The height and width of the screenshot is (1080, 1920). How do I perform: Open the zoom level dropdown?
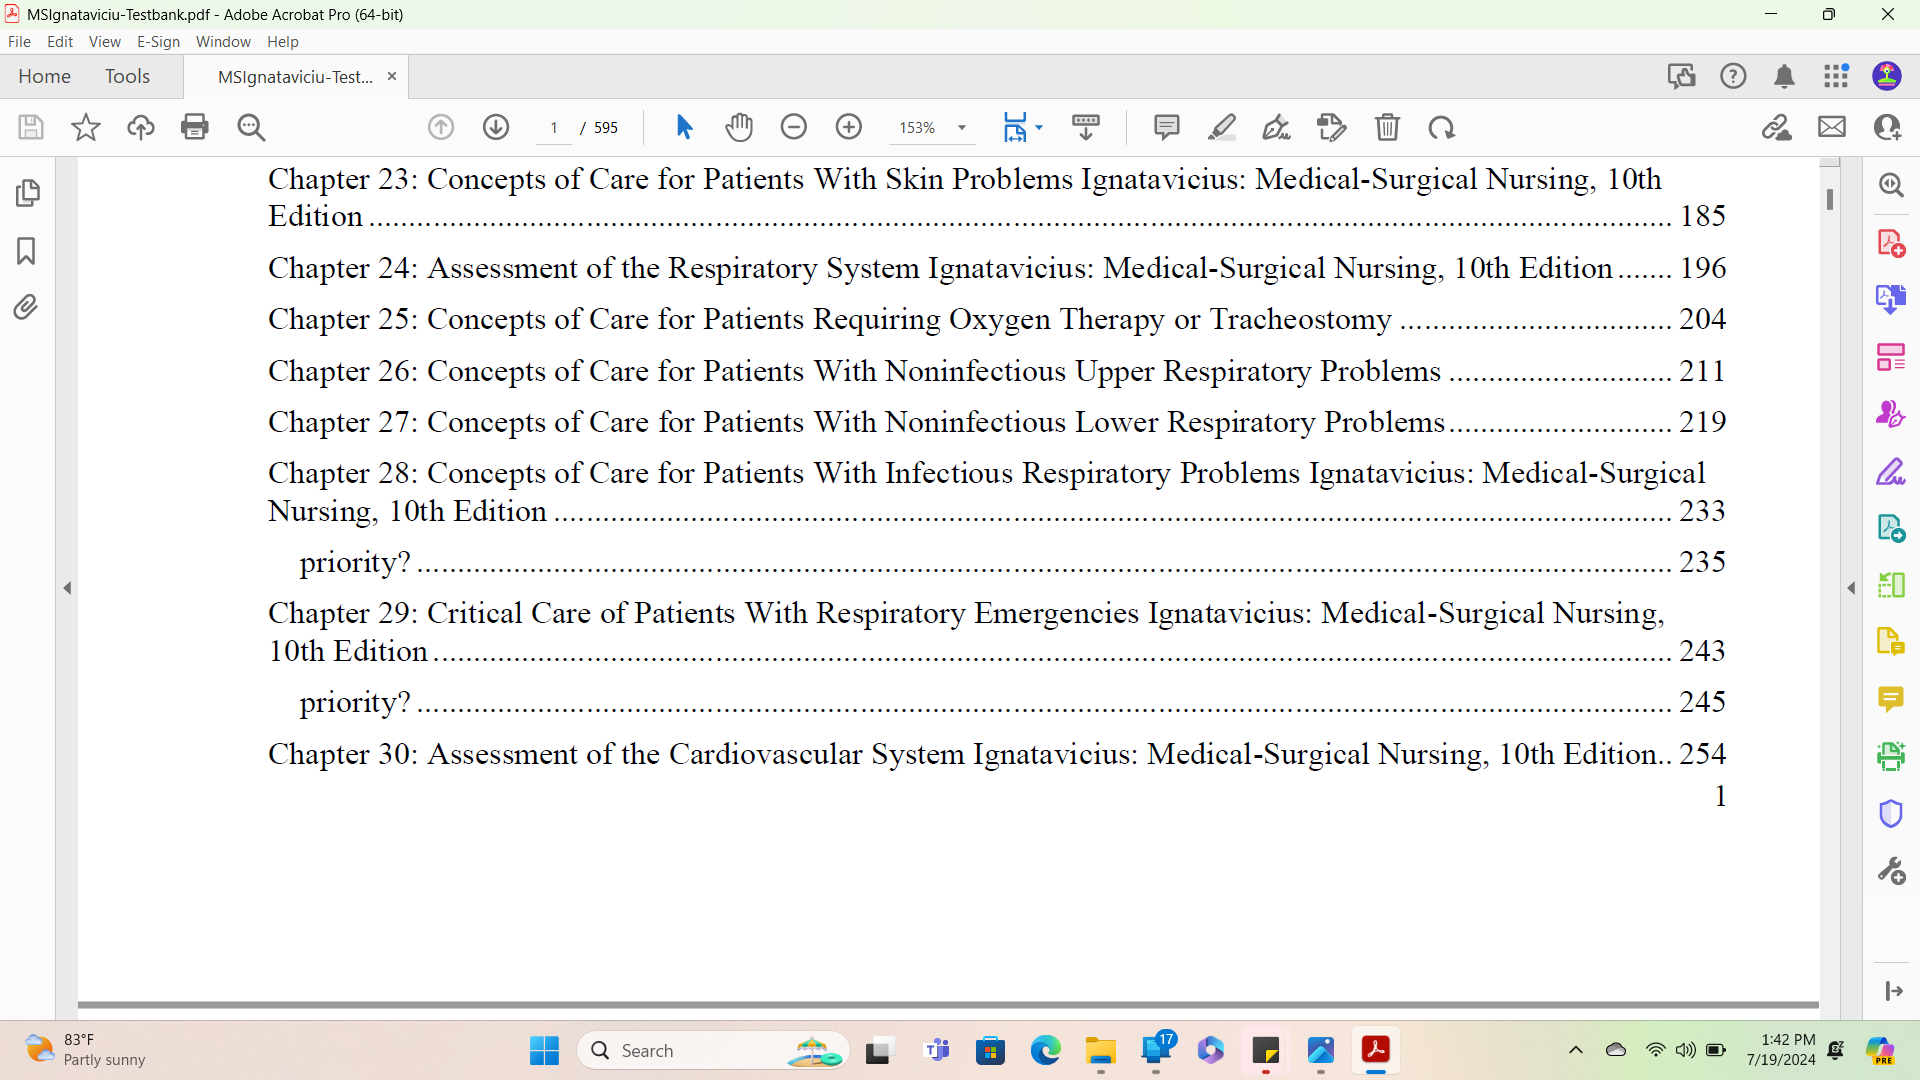click(962, 128)
